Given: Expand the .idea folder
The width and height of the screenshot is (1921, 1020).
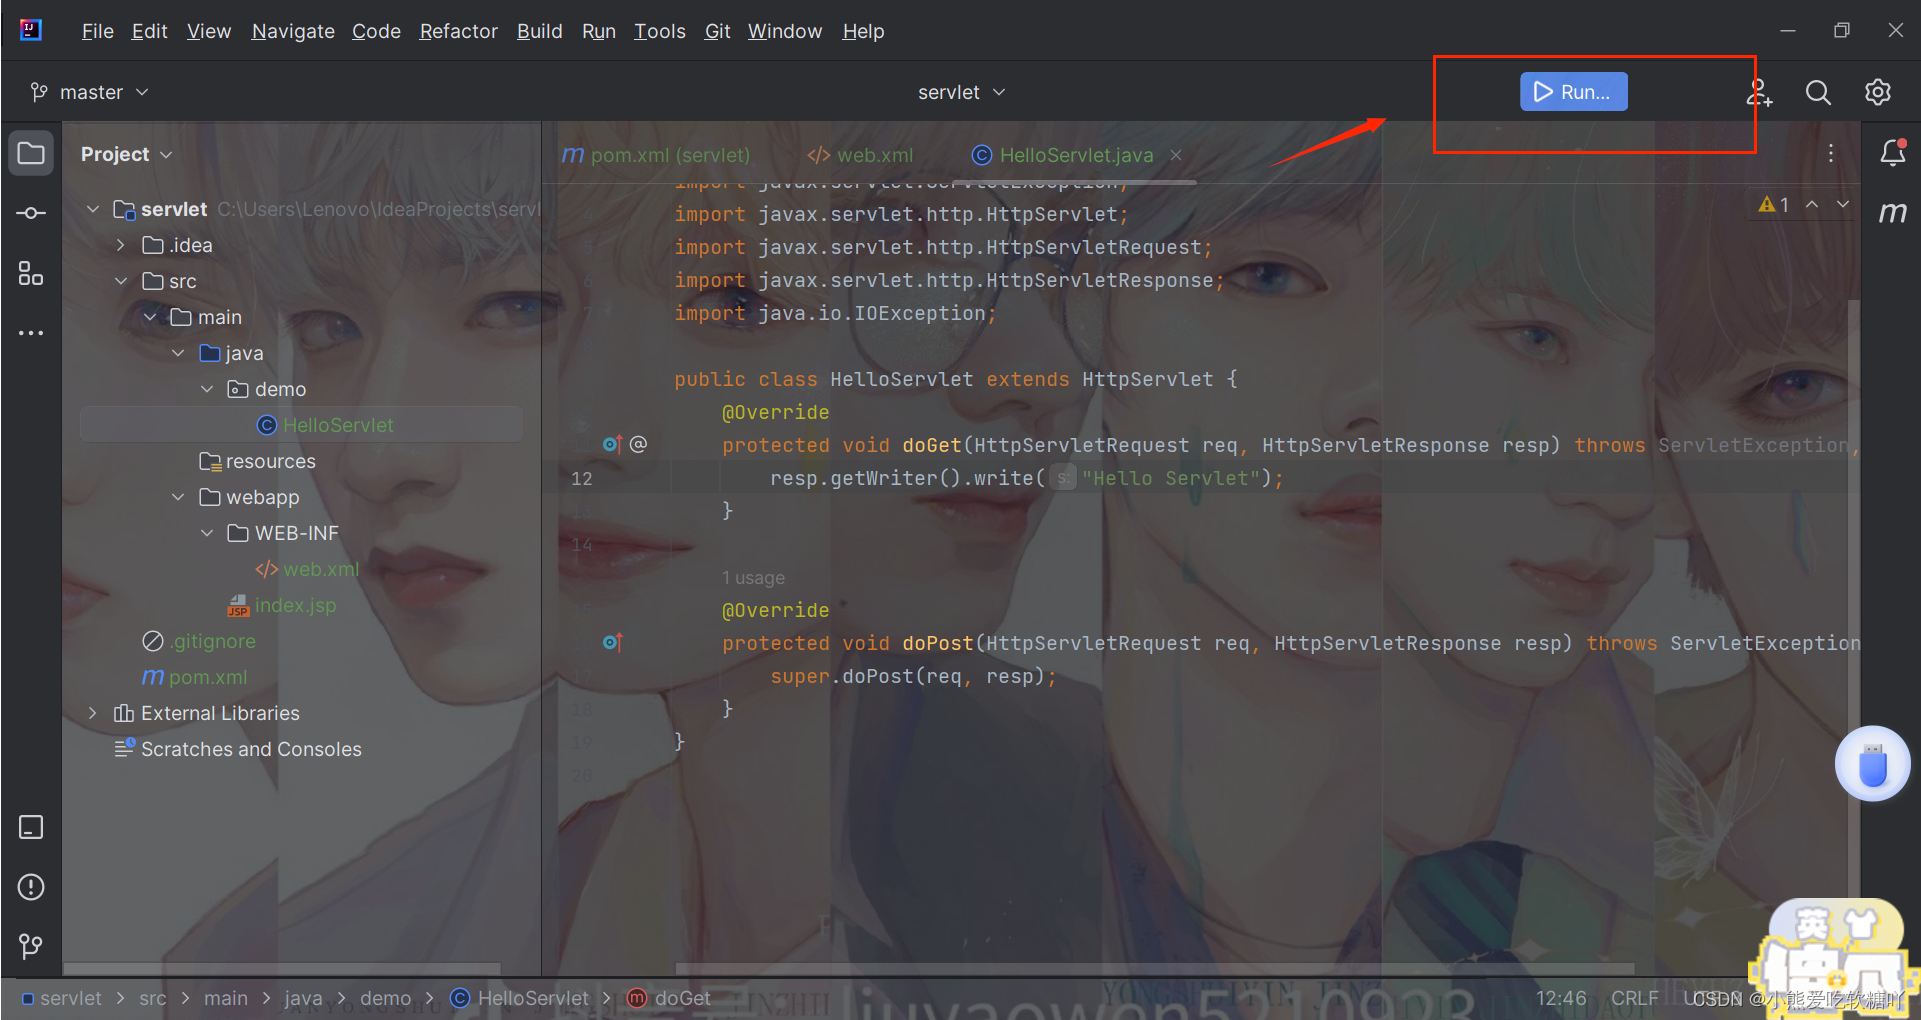Looking at the screenshot, I should click(x=121, y=245).
